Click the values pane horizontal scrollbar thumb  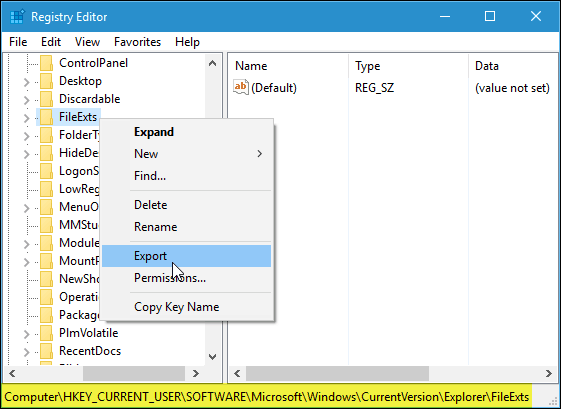[x=337, y=374]
